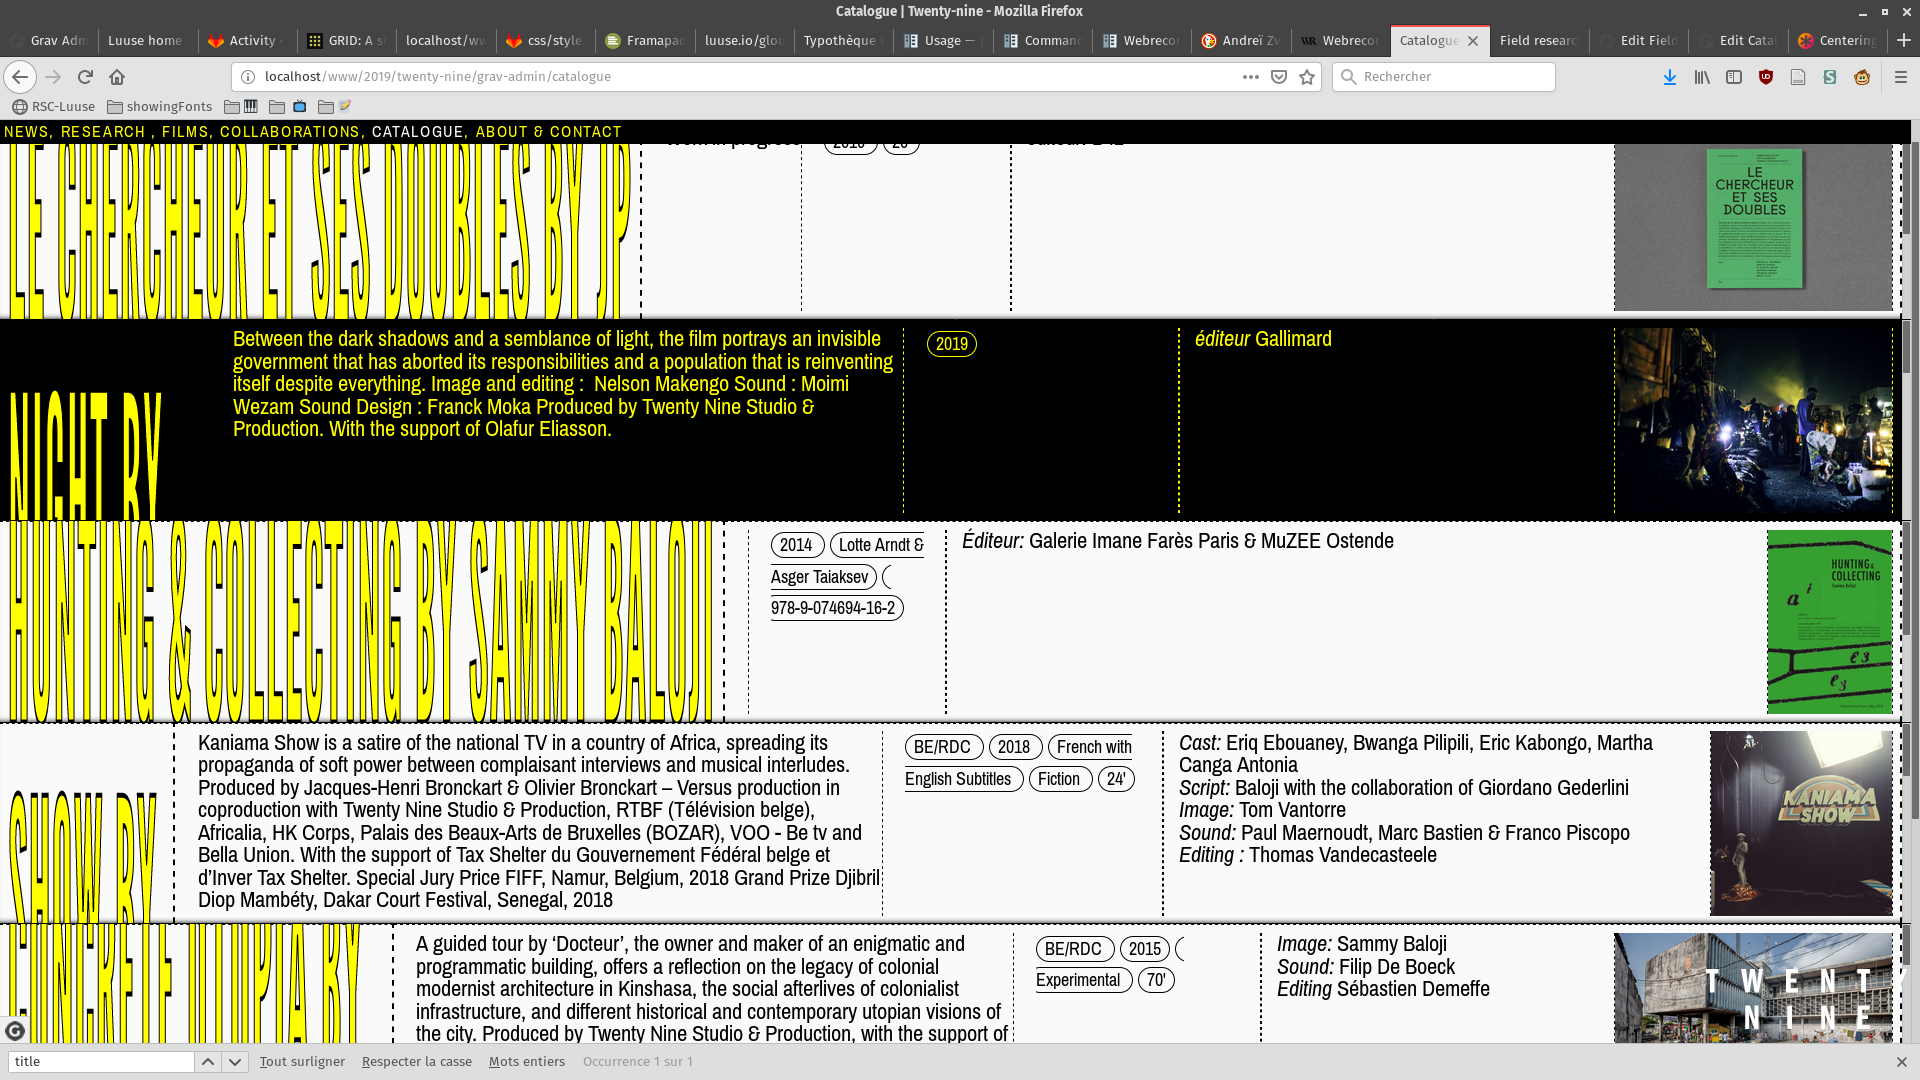Viewport: 1920px width, 1080px height.
Task: Open the showingFonts bookmark folder
Action: 159,107
